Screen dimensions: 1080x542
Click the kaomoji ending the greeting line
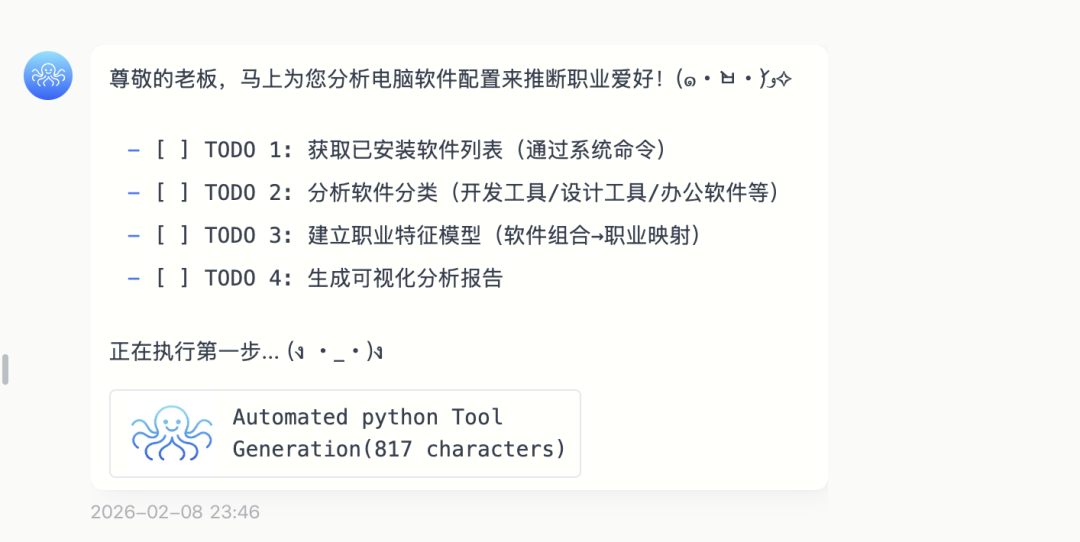[x=734, y=80]
